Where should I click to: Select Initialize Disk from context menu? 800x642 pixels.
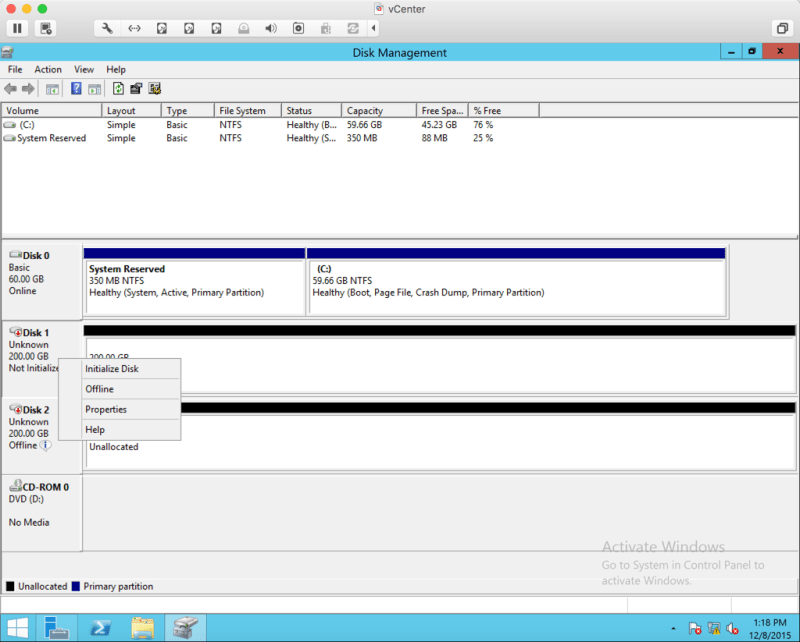[x=112, y=369]
